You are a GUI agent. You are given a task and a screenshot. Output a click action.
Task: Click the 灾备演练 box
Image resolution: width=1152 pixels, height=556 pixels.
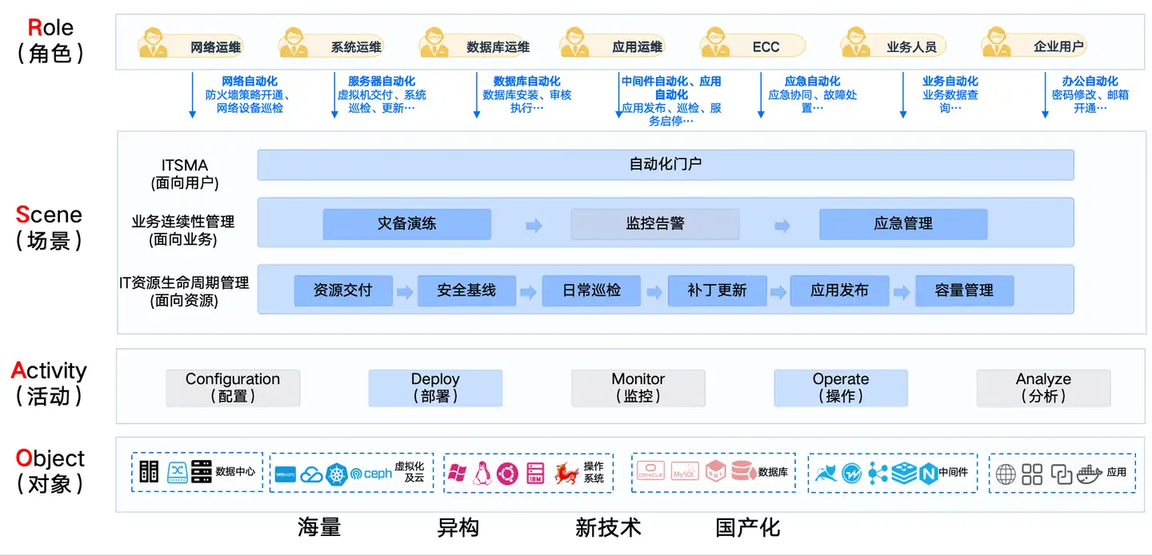tap(406, 224)
